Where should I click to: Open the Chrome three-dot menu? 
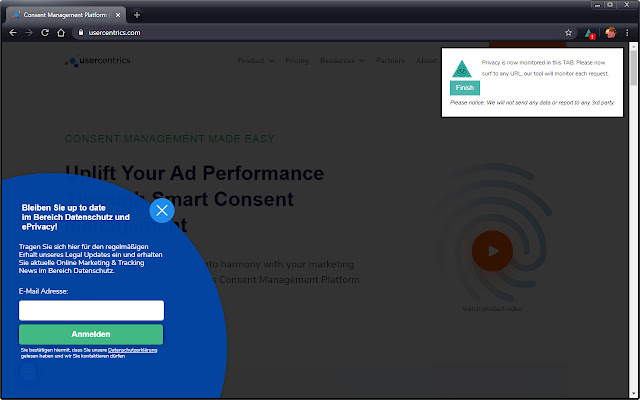627,33
